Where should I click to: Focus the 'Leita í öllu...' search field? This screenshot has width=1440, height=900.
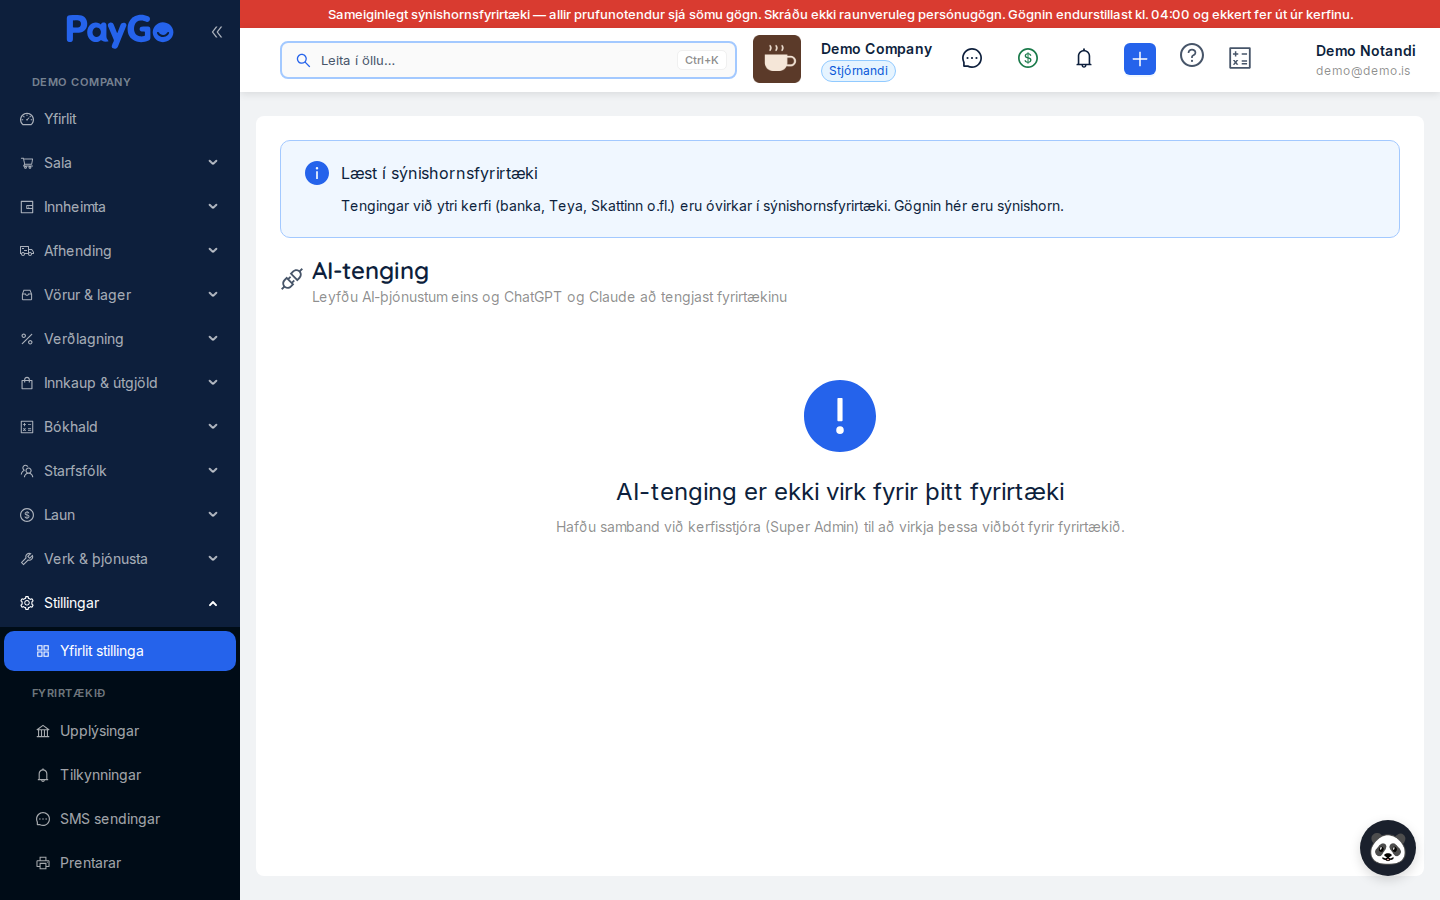(508, 60)
